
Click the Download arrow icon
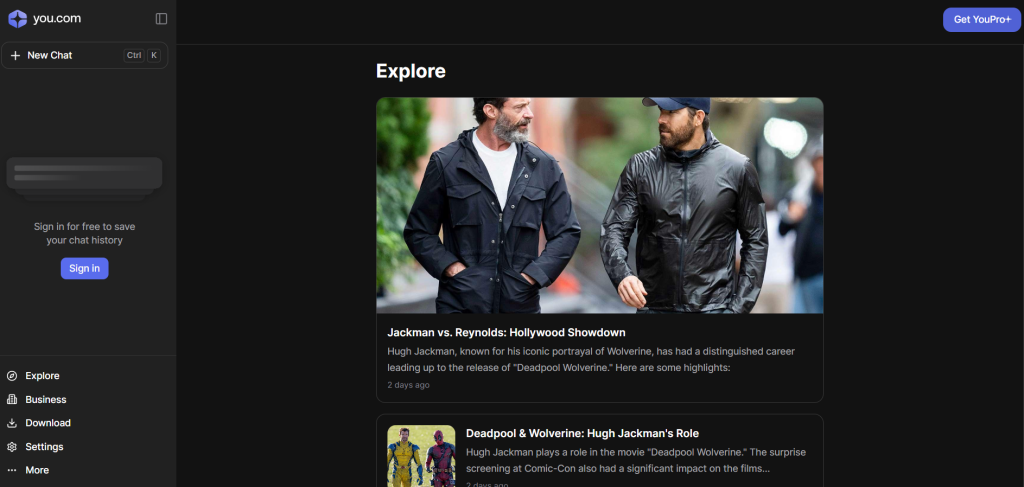(x=12, y=423)
